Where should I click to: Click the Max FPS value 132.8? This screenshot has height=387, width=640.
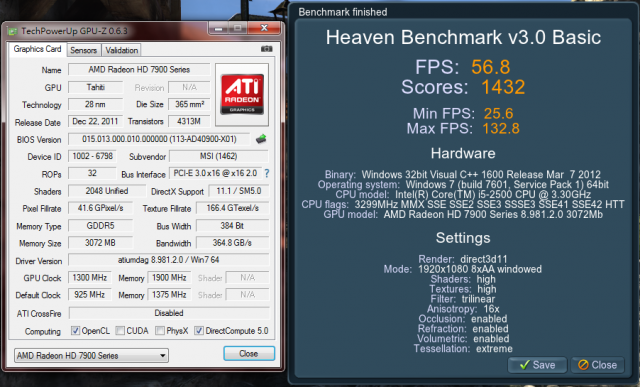click(x=501, y=129)
